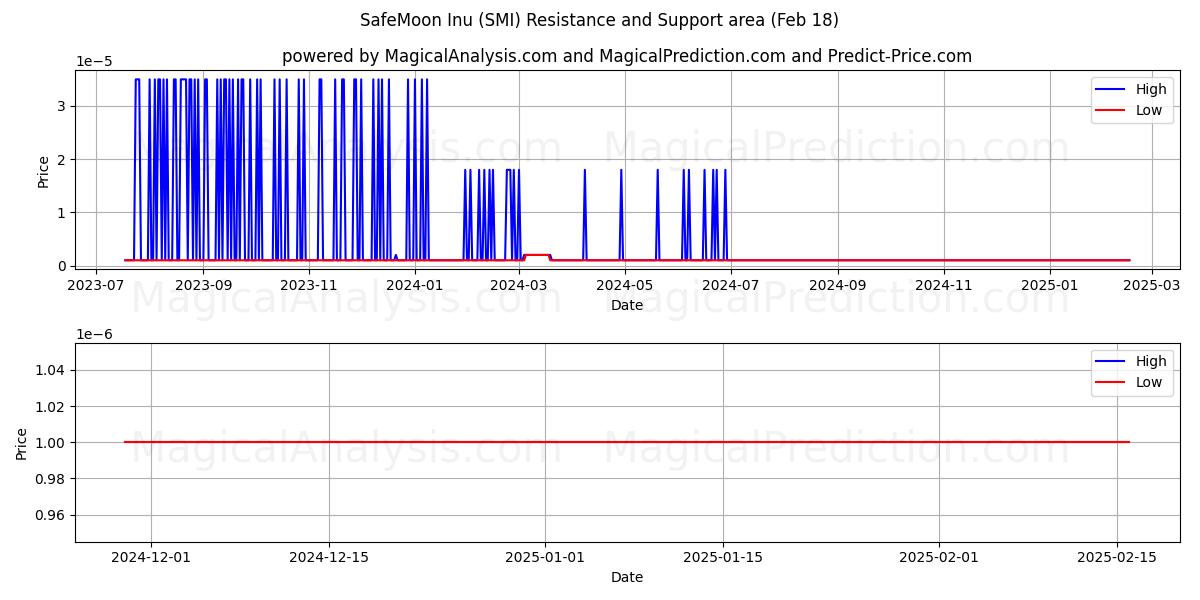Viewport: 1200px width, 600px height.
Task: Click the '2025-01-01' label on the bottom chart
Action: [x=545, y=557]
